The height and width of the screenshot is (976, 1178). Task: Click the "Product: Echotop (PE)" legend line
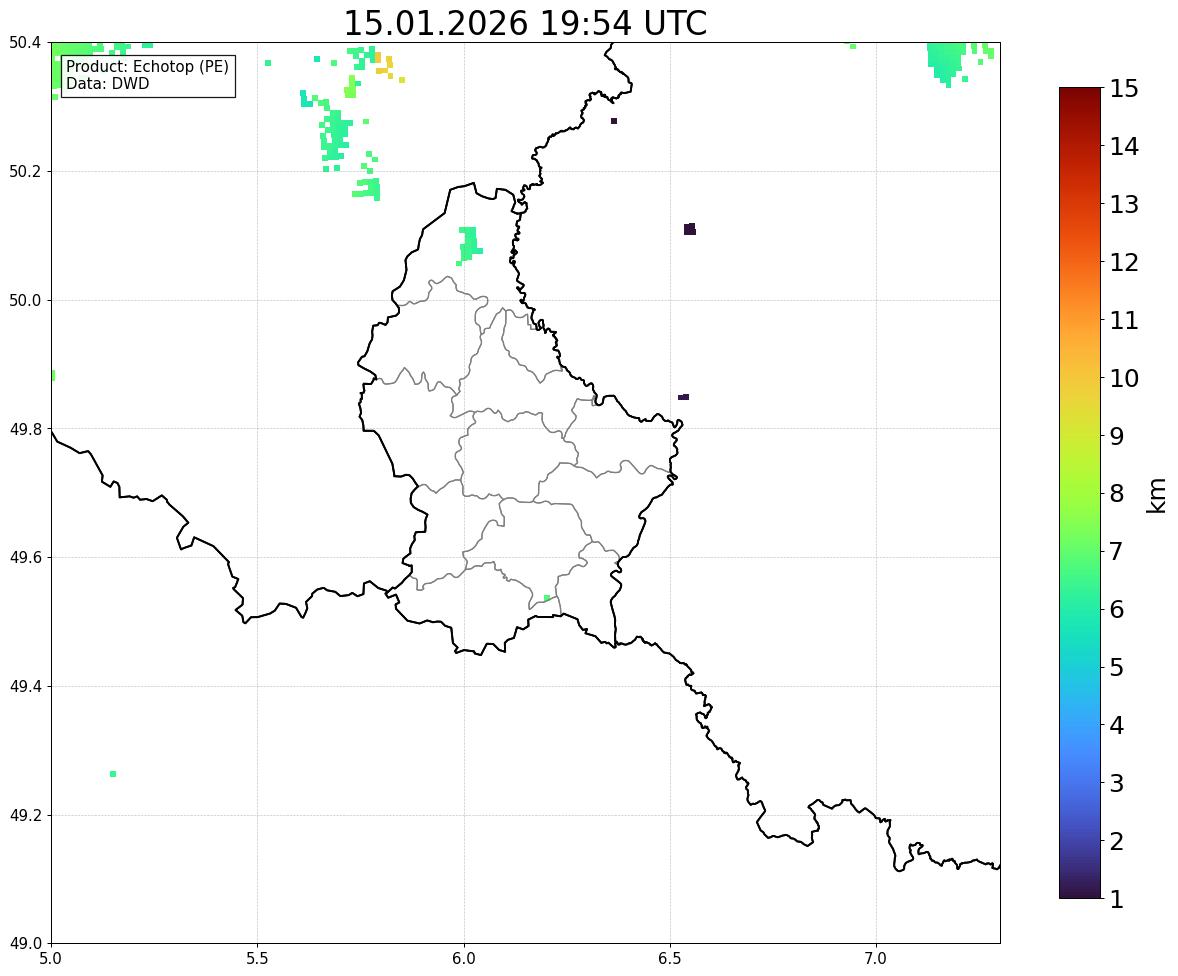click(147, 67)
